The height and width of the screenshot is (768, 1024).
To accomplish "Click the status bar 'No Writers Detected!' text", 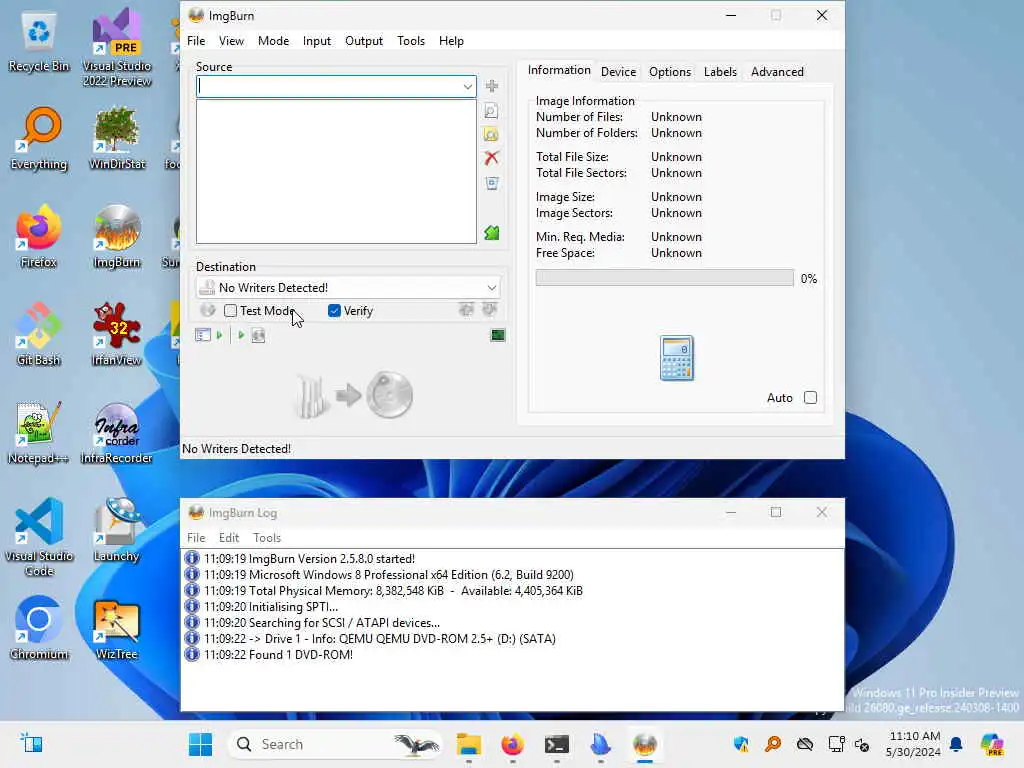I will pyautogui.click(x=236, y=449).
